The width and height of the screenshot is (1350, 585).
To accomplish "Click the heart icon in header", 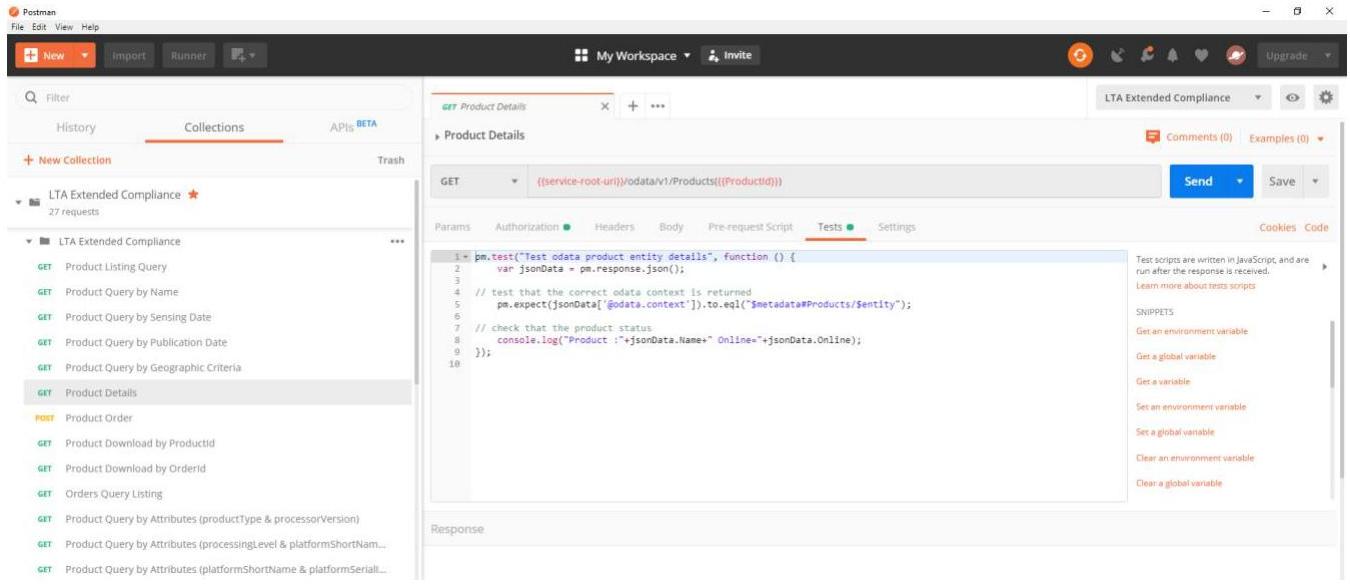I will [1202, 56].
